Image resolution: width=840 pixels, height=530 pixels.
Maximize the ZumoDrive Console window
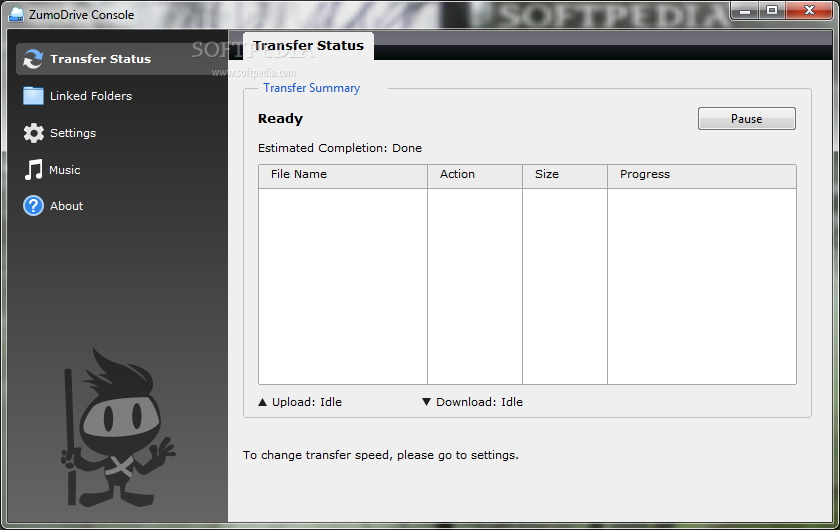tap(771, 10)
